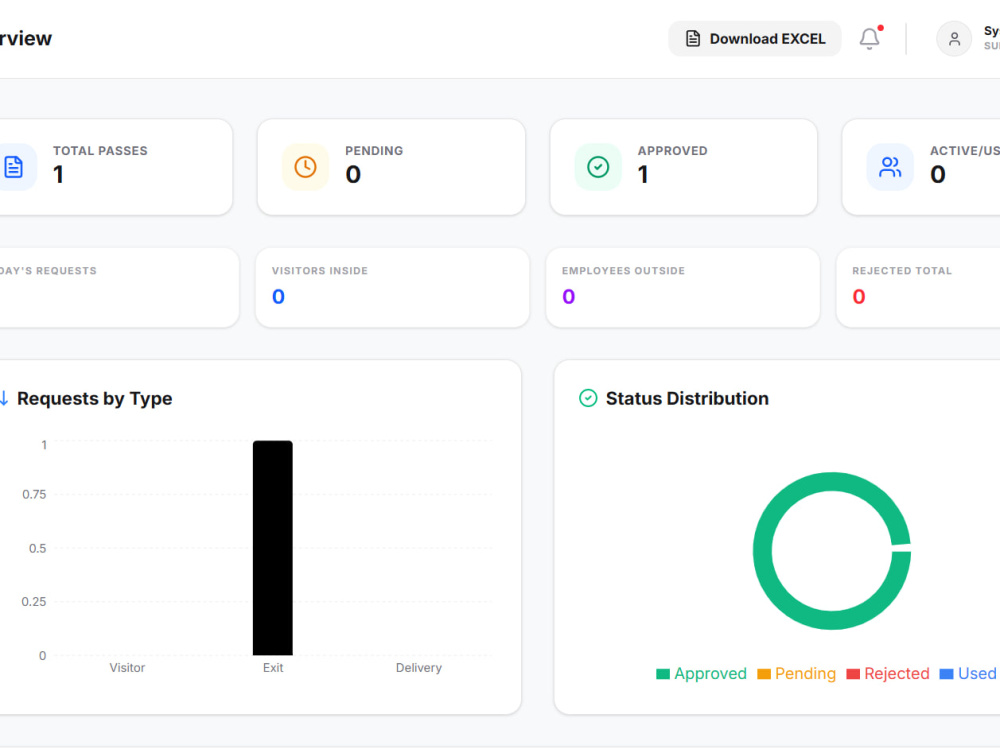The height and width of the screenshot is (749, 1000).
Task: Click the Download EXCEL button
Action: [754, 39]
